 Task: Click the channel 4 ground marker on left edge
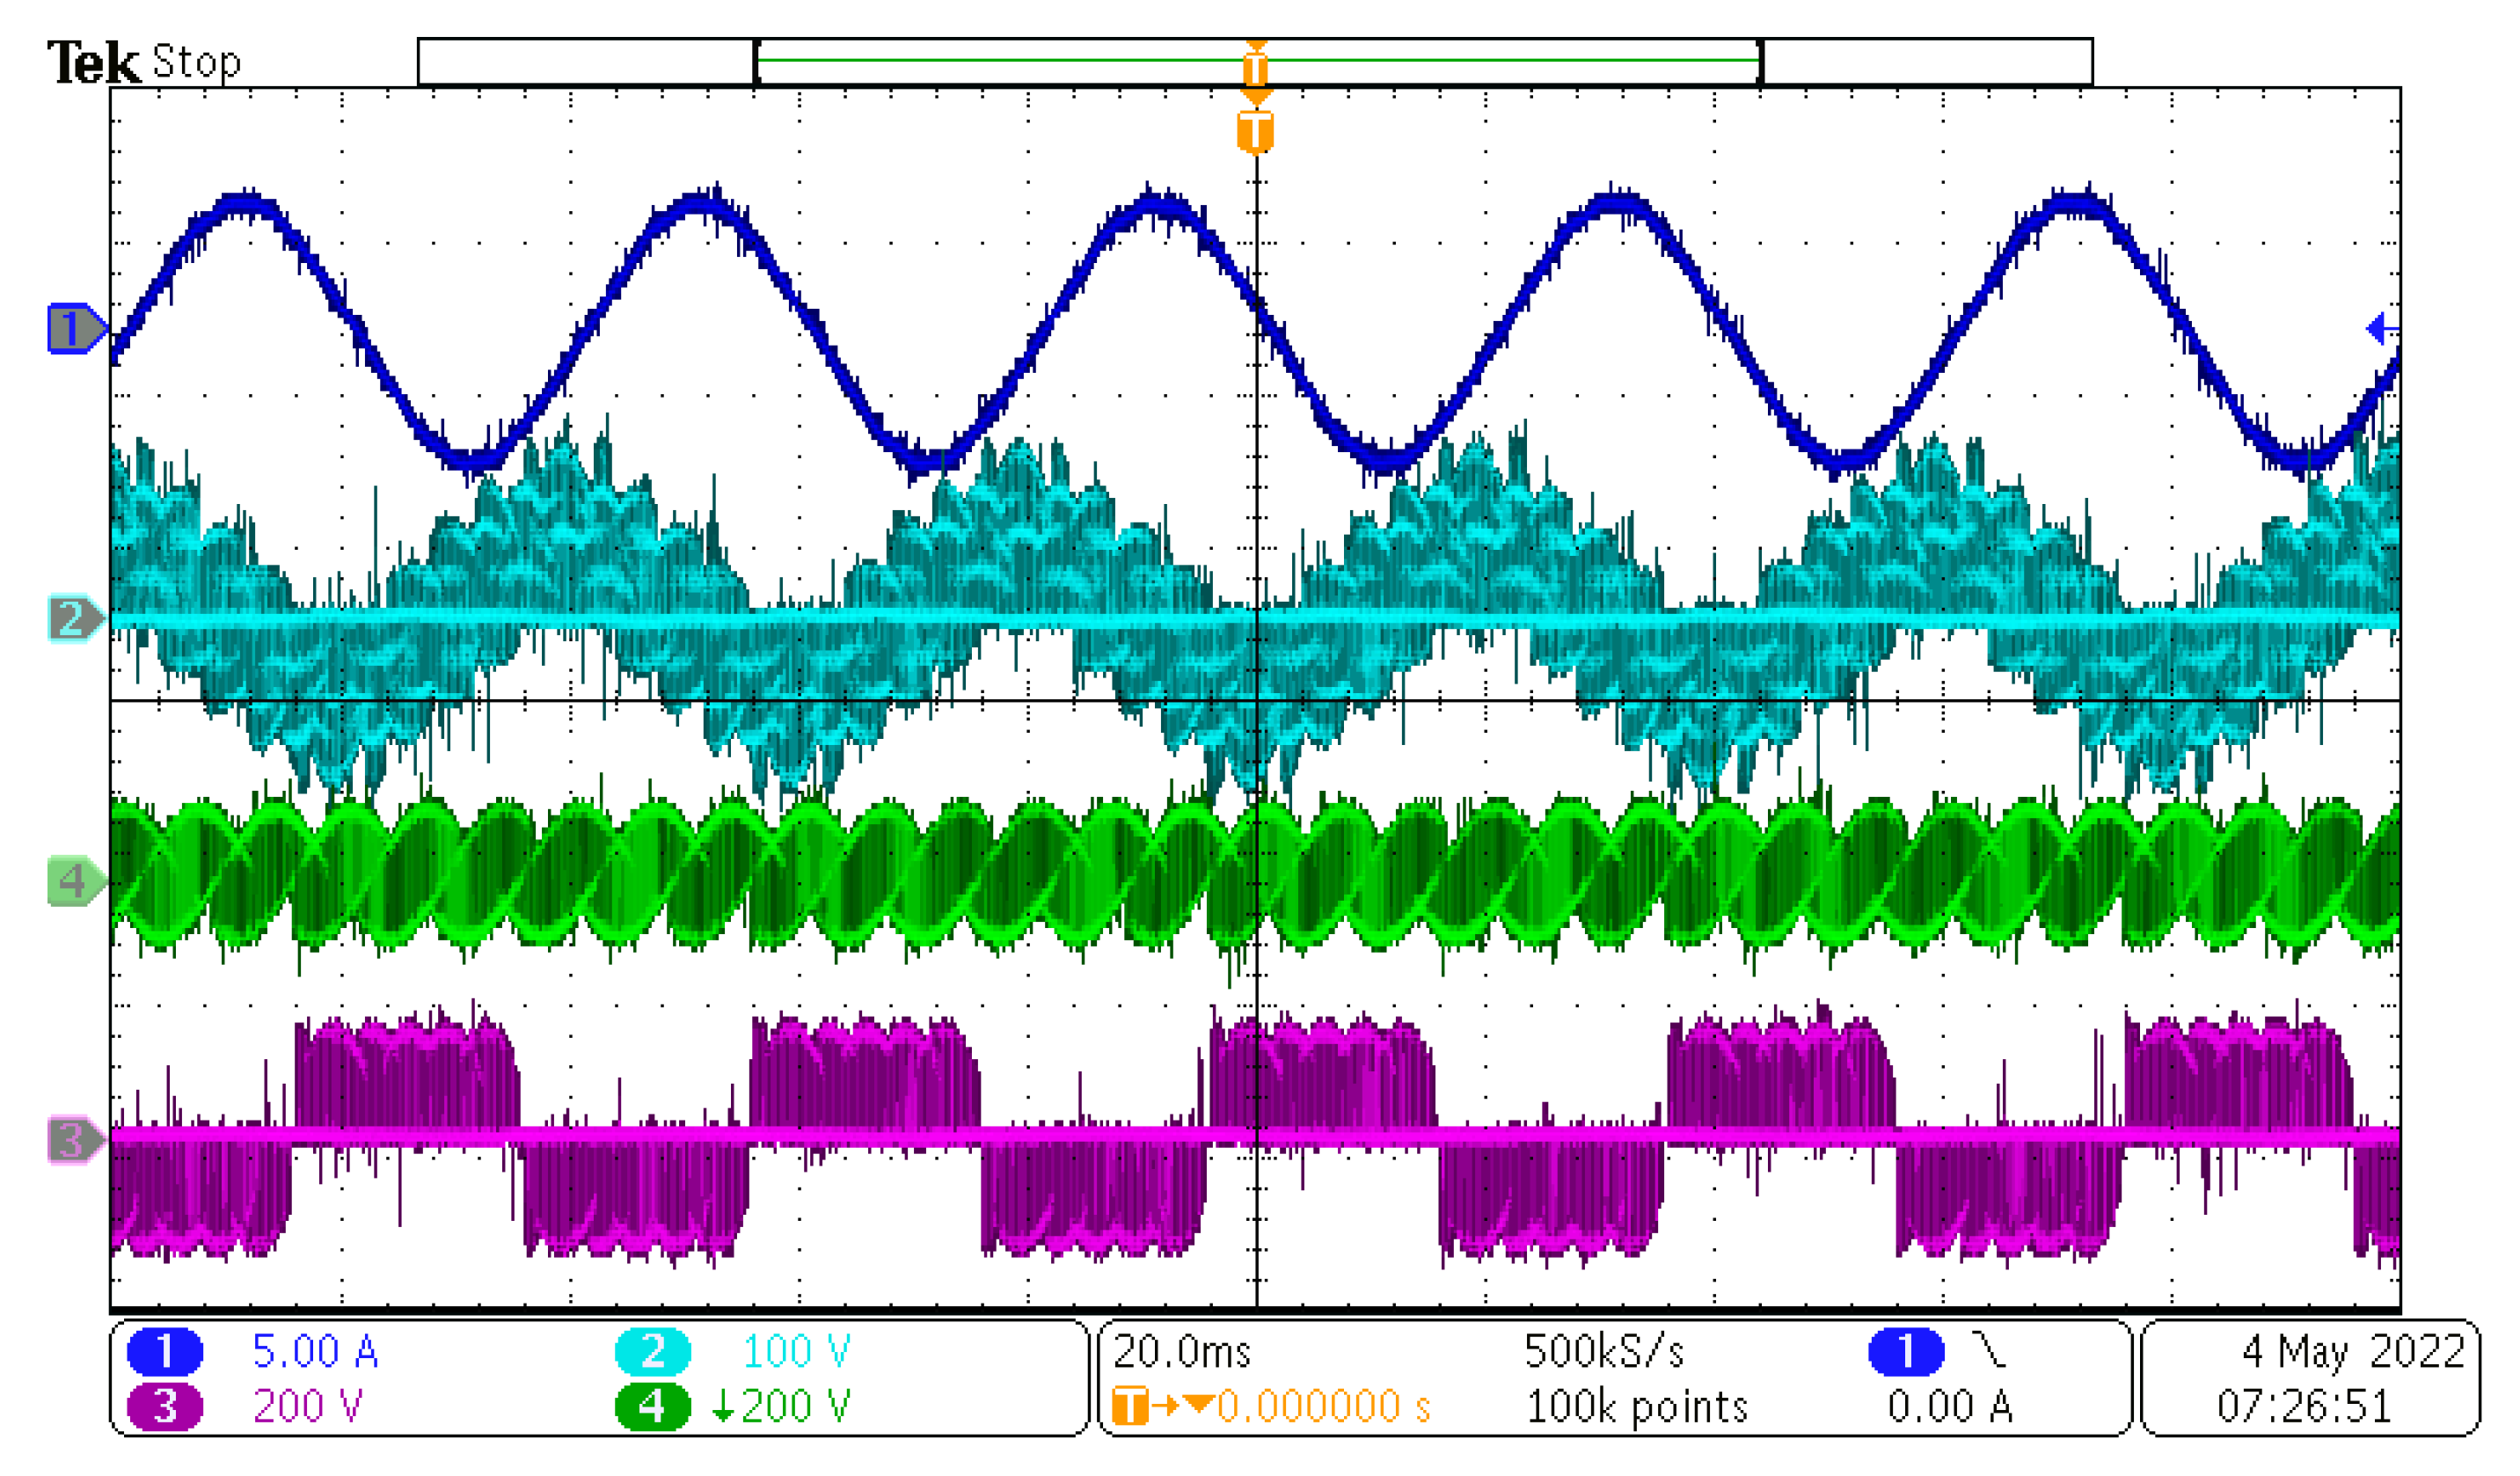[x=77, y=882]
